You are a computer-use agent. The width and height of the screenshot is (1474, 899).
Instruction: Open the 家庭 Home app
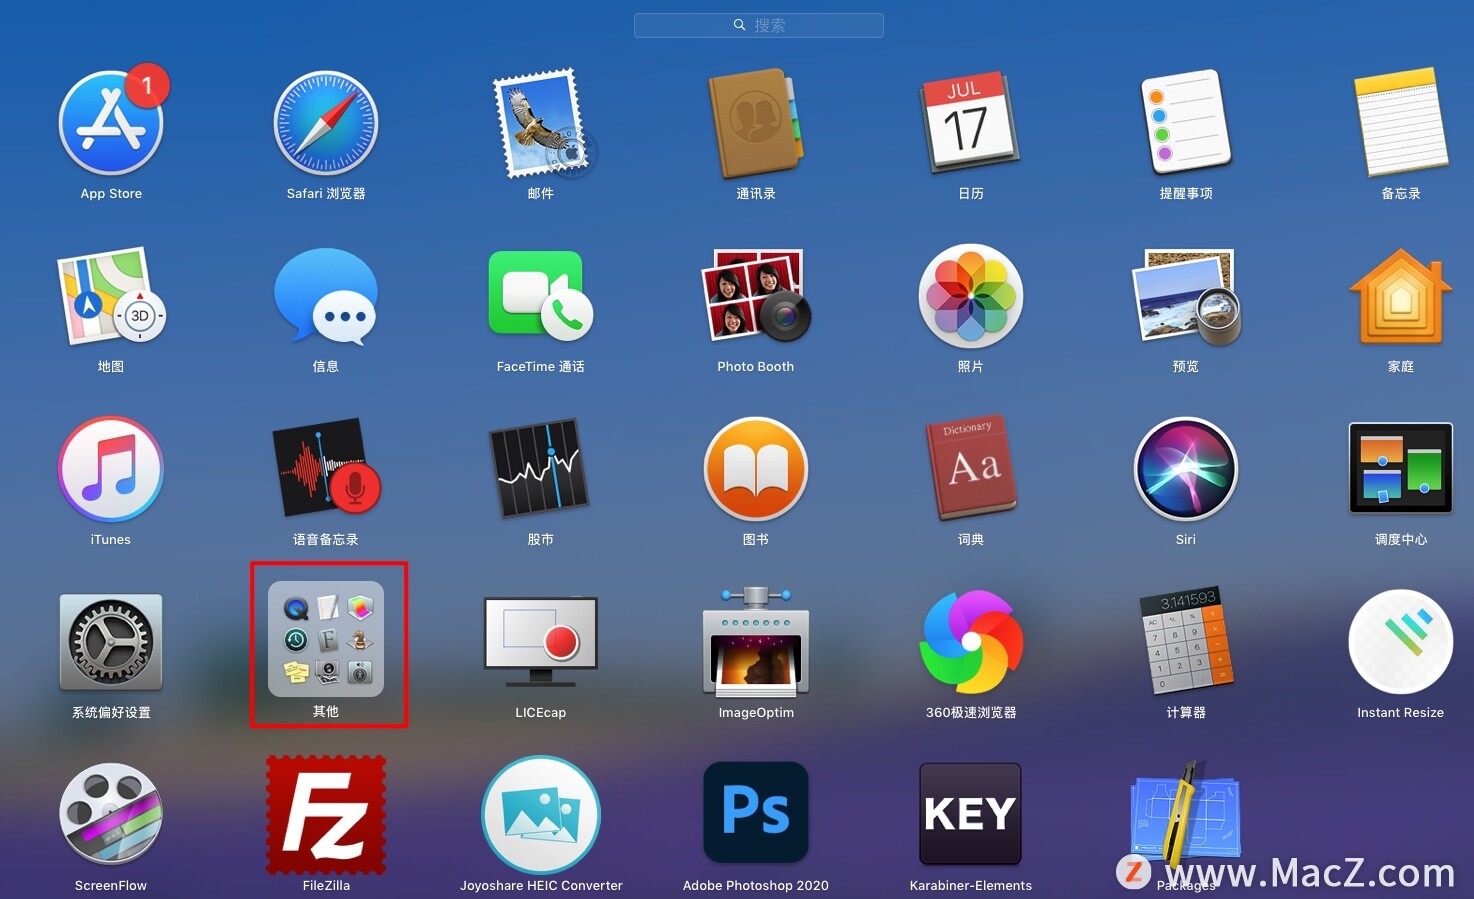(x=1401, y=296)
